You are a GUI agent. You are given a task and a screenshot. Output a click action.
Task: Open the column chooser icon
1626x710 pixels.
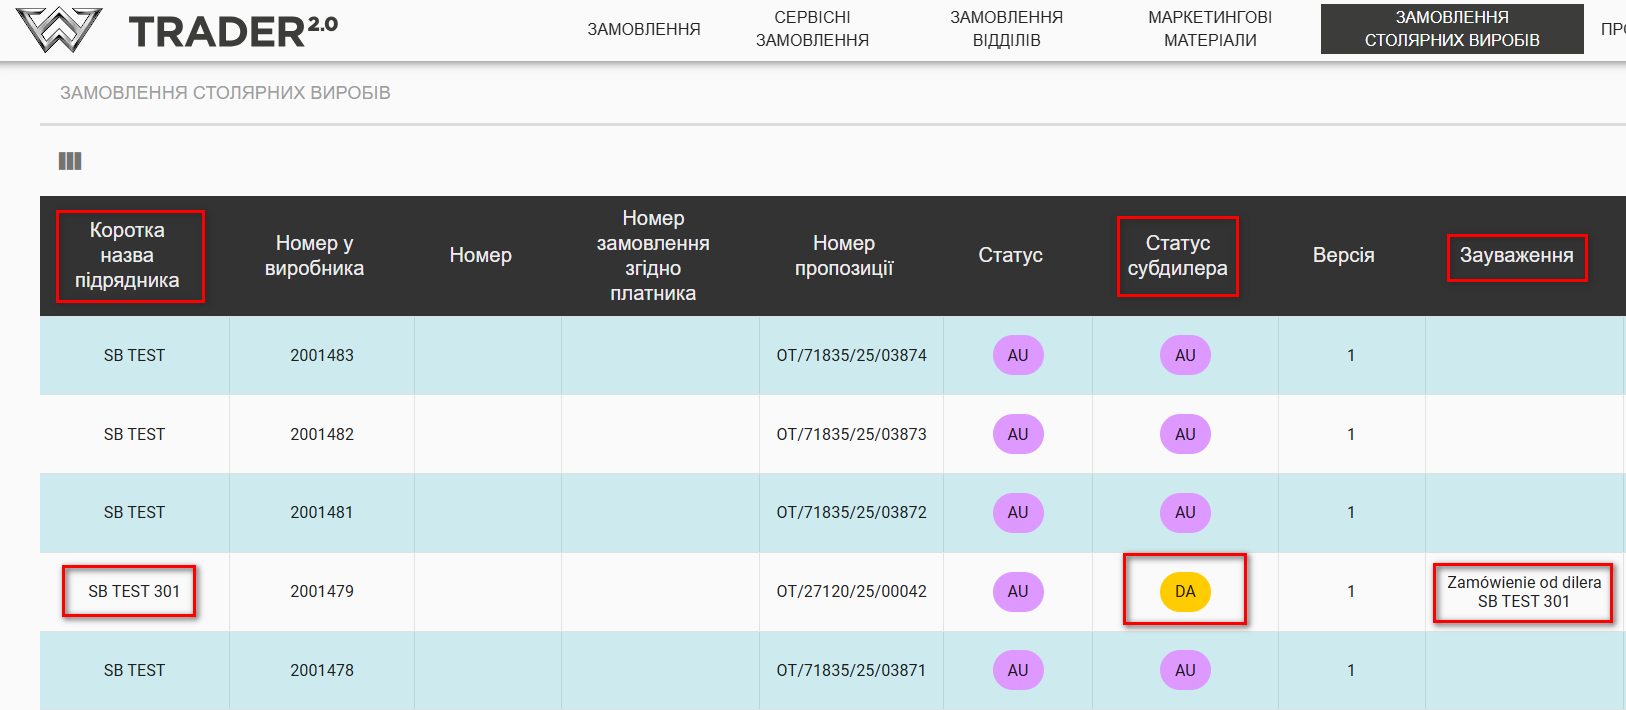point(70,161)
